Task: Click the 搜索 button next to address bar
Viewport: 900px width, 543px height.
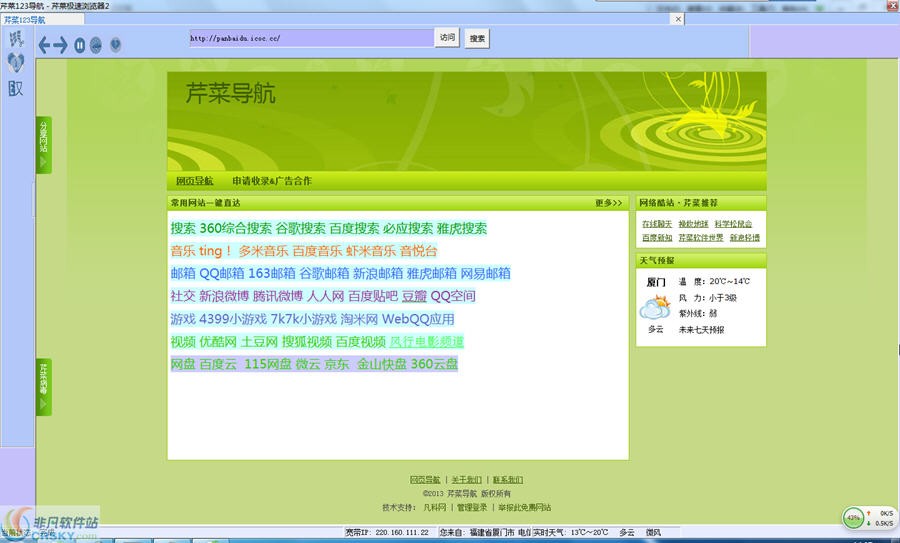Action: point(477,38)
